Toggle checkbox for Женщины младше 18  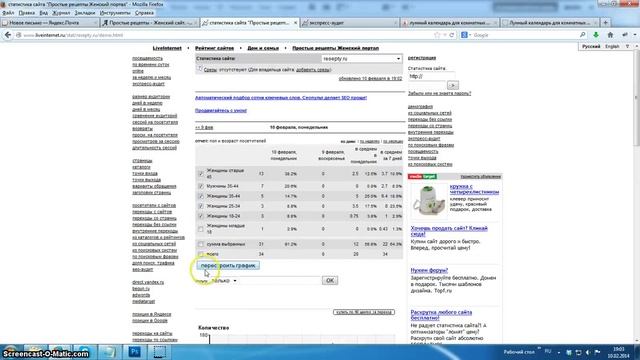pyautogui.click(x=200, y=229)
